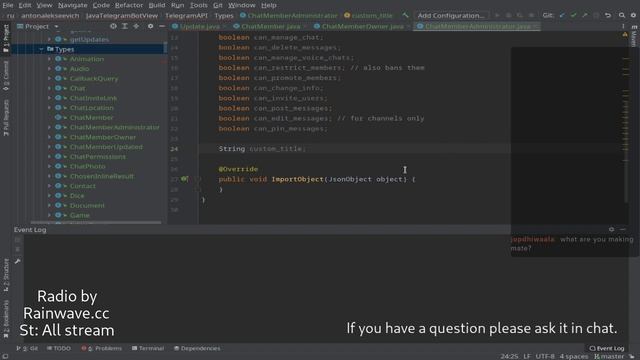The image size is (640, 360).
Task: Click 4 spaces indent setting
Action: (573, 356)
